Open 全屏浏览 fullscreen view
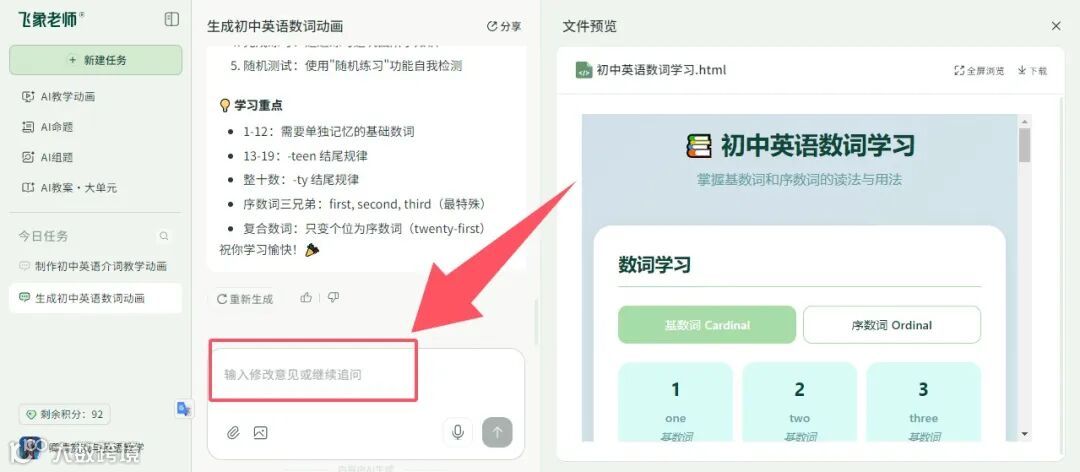 pos(979,70)
